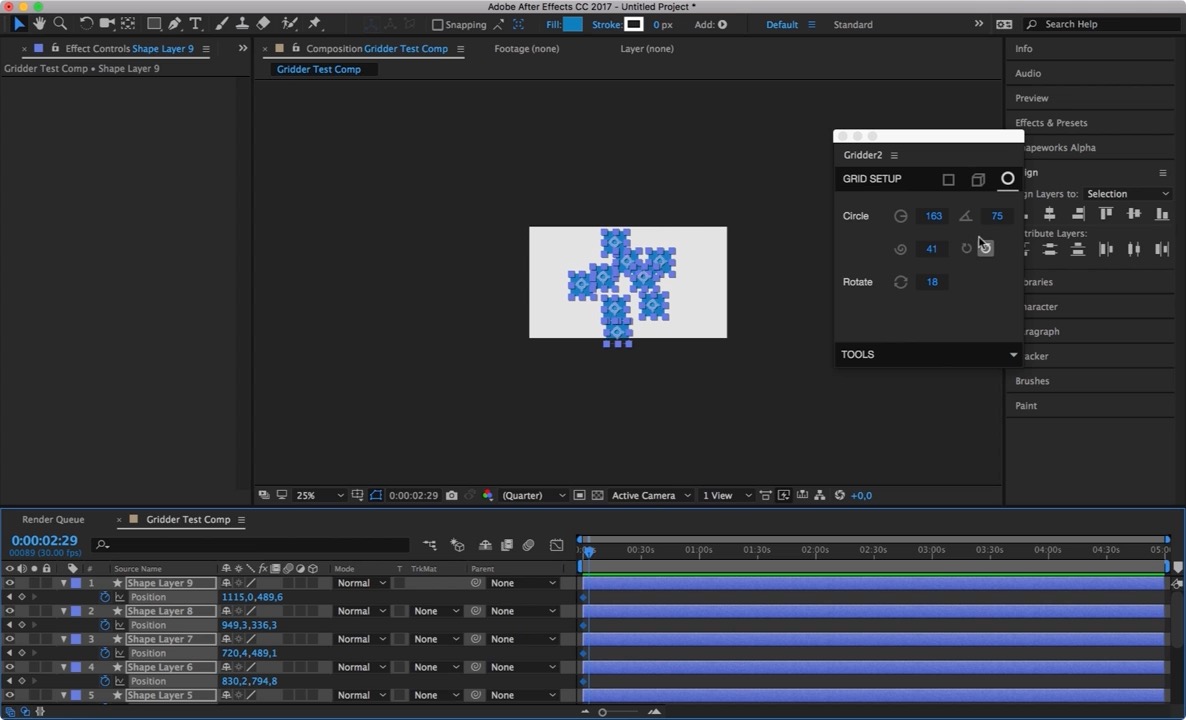Choose circle grid mode in Gridder2
The width and height of the screenshot is (1186, 720).
pos(1007,179)
